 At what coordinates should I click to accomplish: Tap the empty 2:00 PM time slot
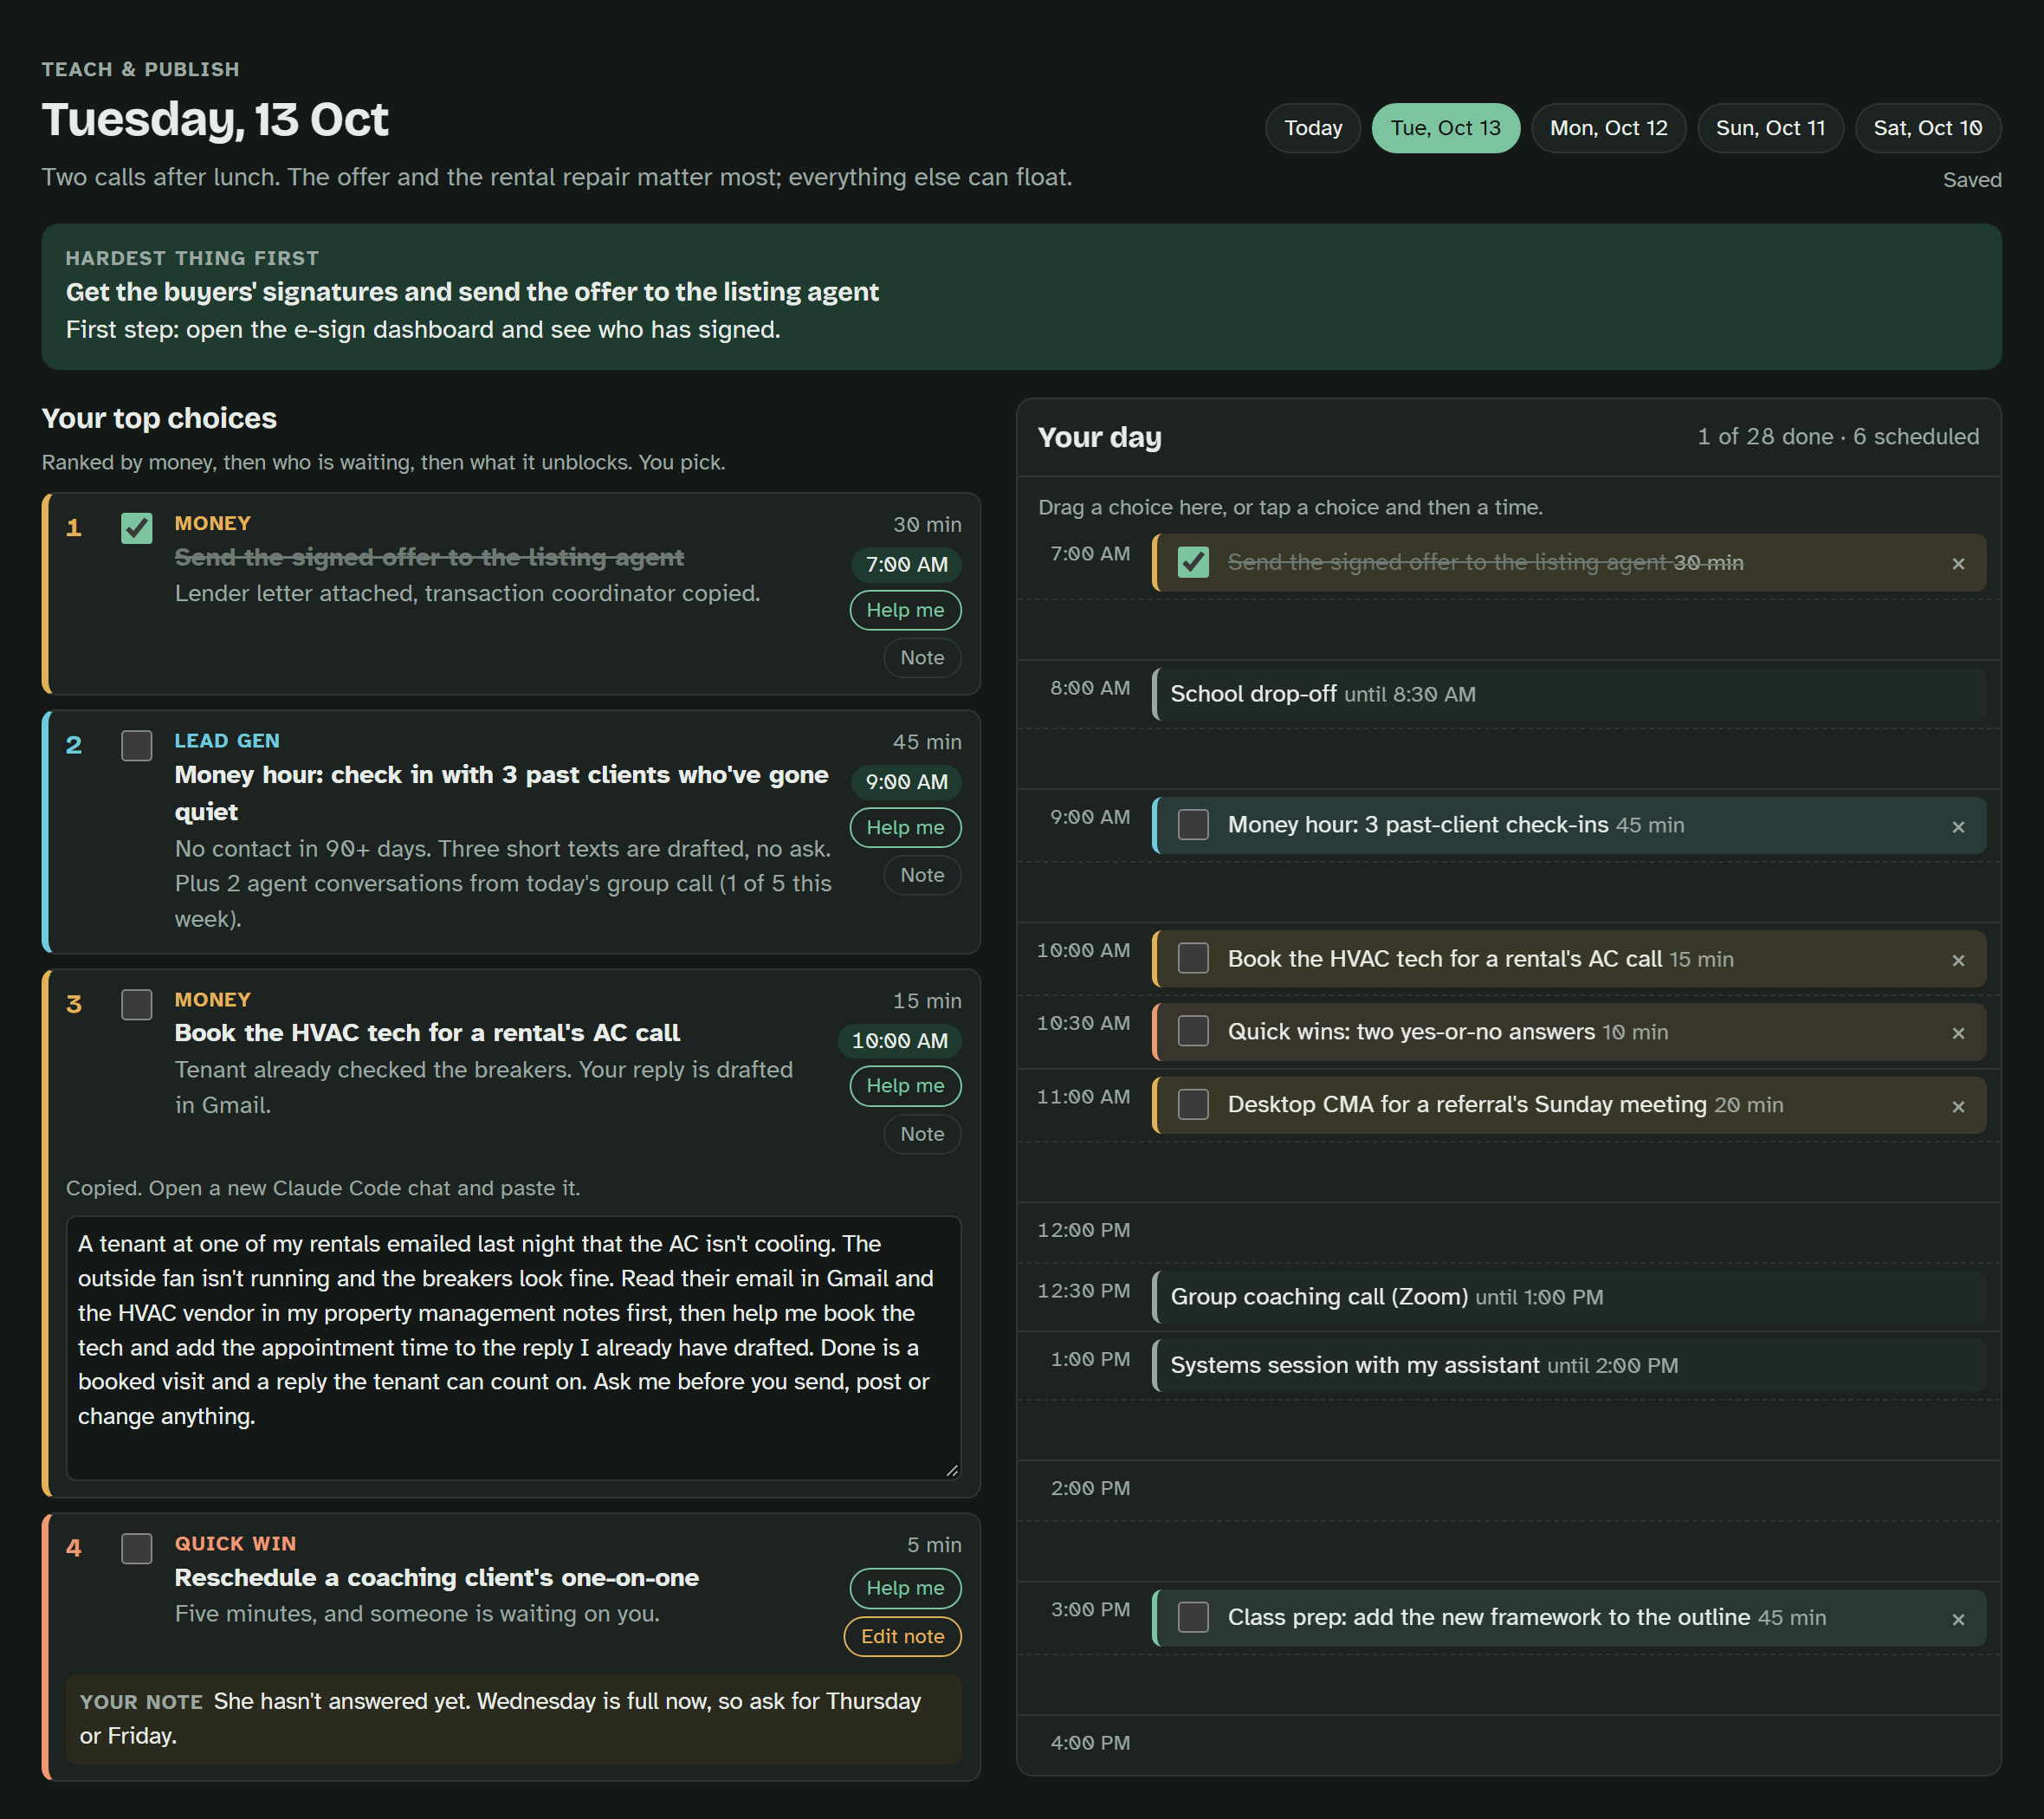[1508, 1490]
